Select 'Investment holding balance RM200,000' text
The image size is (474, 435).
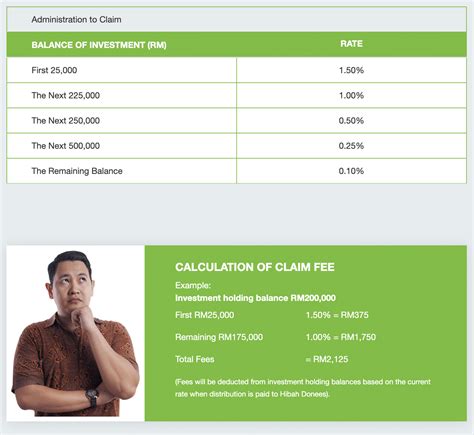coord(255,298)
